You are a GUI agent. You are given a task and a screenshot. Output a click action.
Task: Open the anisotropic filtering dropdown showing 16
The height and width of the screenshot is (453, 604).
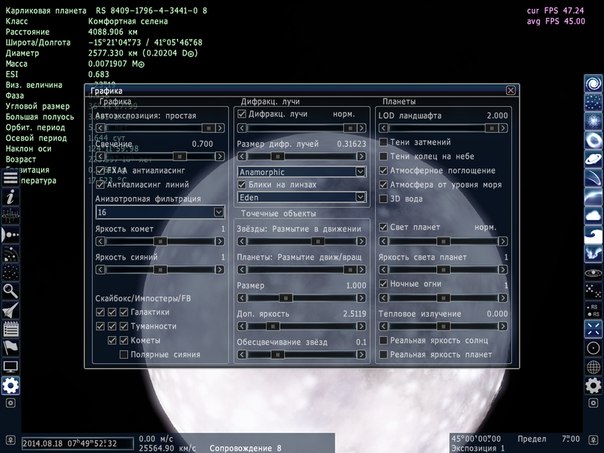tap(160, 212)
